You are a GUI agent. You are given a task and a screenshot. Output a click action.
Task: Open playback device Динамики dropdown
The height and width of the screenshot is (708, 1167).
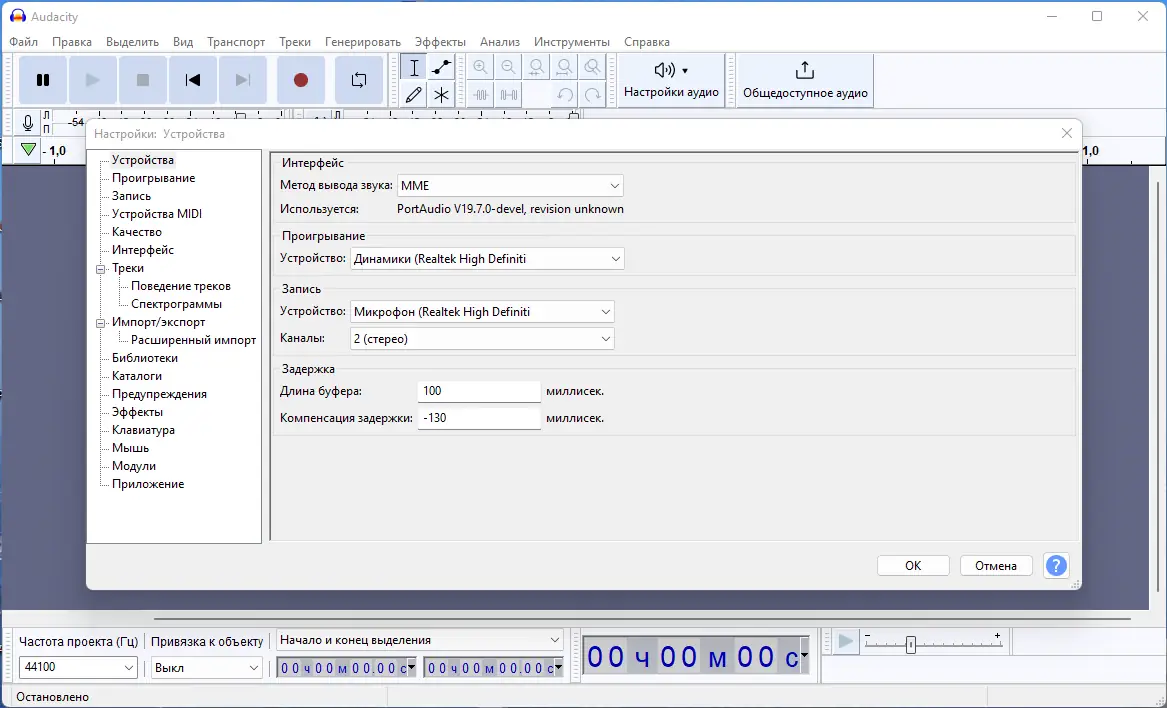[487, 258]
